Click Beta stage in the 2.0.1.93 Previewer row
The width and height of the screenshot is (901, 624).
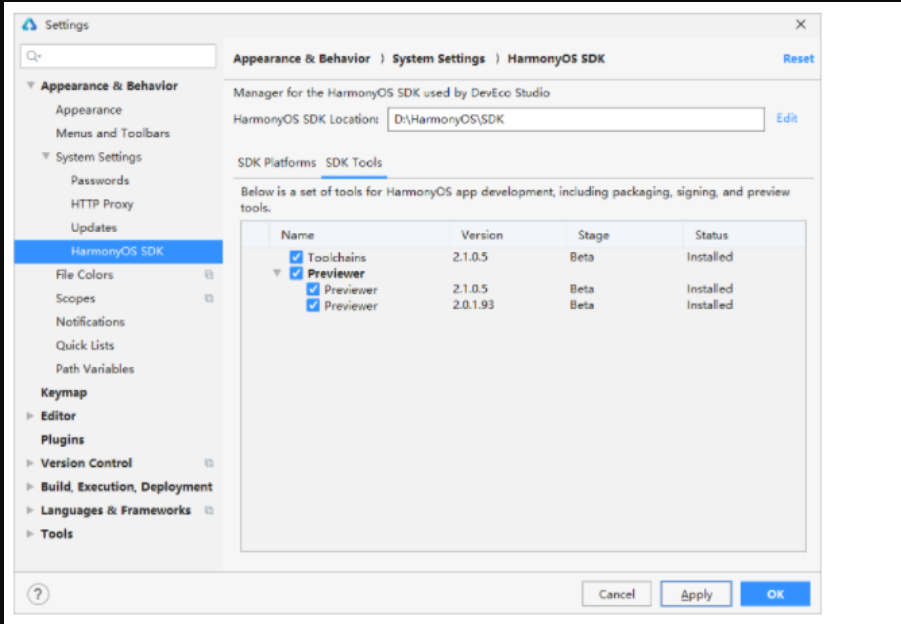(x=582, y=305)
